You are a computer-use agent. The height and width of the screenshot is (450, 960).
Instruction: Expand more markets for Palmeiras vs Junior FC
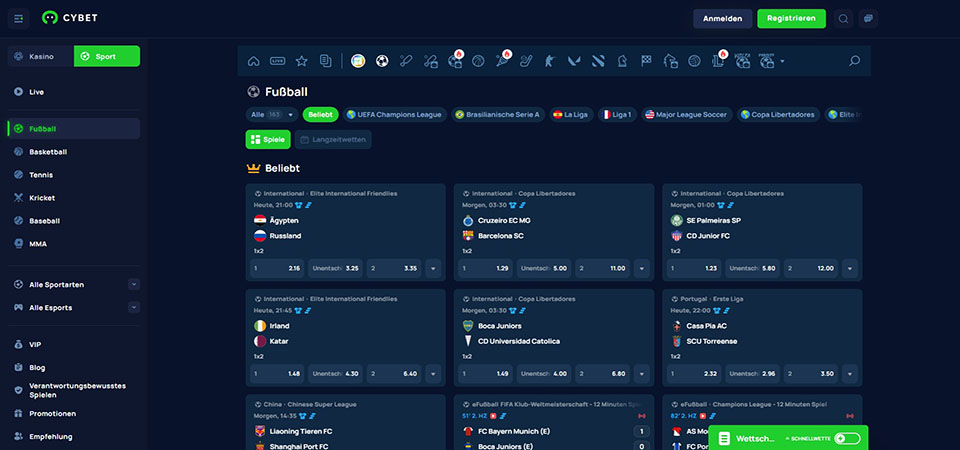tap(850, 268)
